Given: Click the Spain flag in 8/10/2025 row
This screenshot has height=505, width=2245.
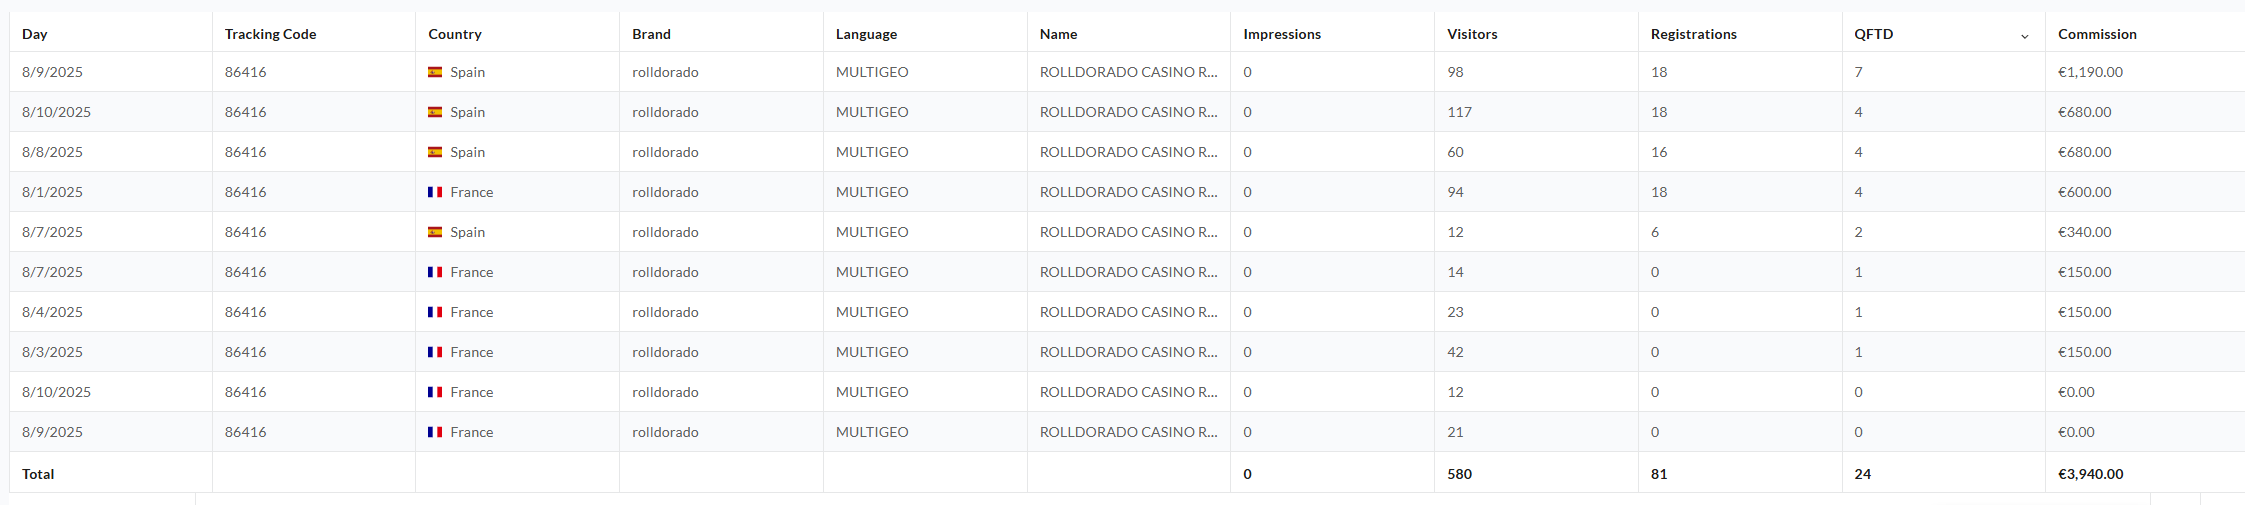Looking at the screenshot, I should coord(435,112).
